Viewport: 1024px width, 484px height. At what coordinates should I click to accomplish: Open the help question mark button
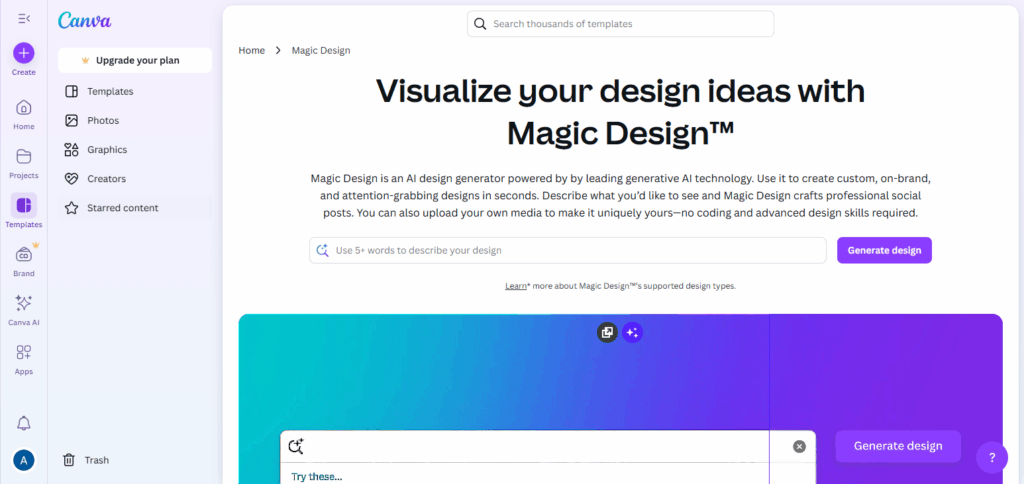(992, 458)
